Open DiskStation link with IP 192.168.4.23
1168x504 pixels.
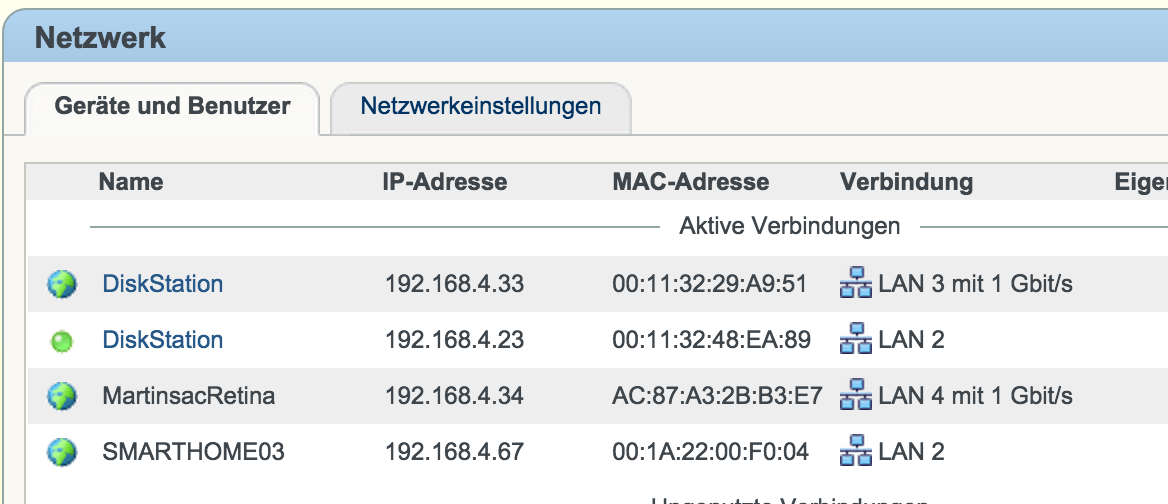(162, 339)
